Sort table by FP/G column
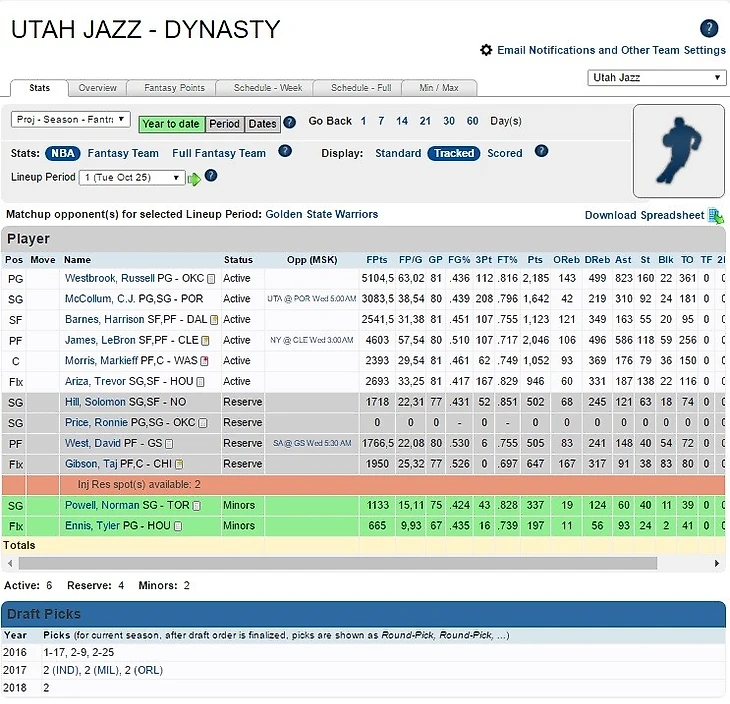 click(x=411, y=260)
